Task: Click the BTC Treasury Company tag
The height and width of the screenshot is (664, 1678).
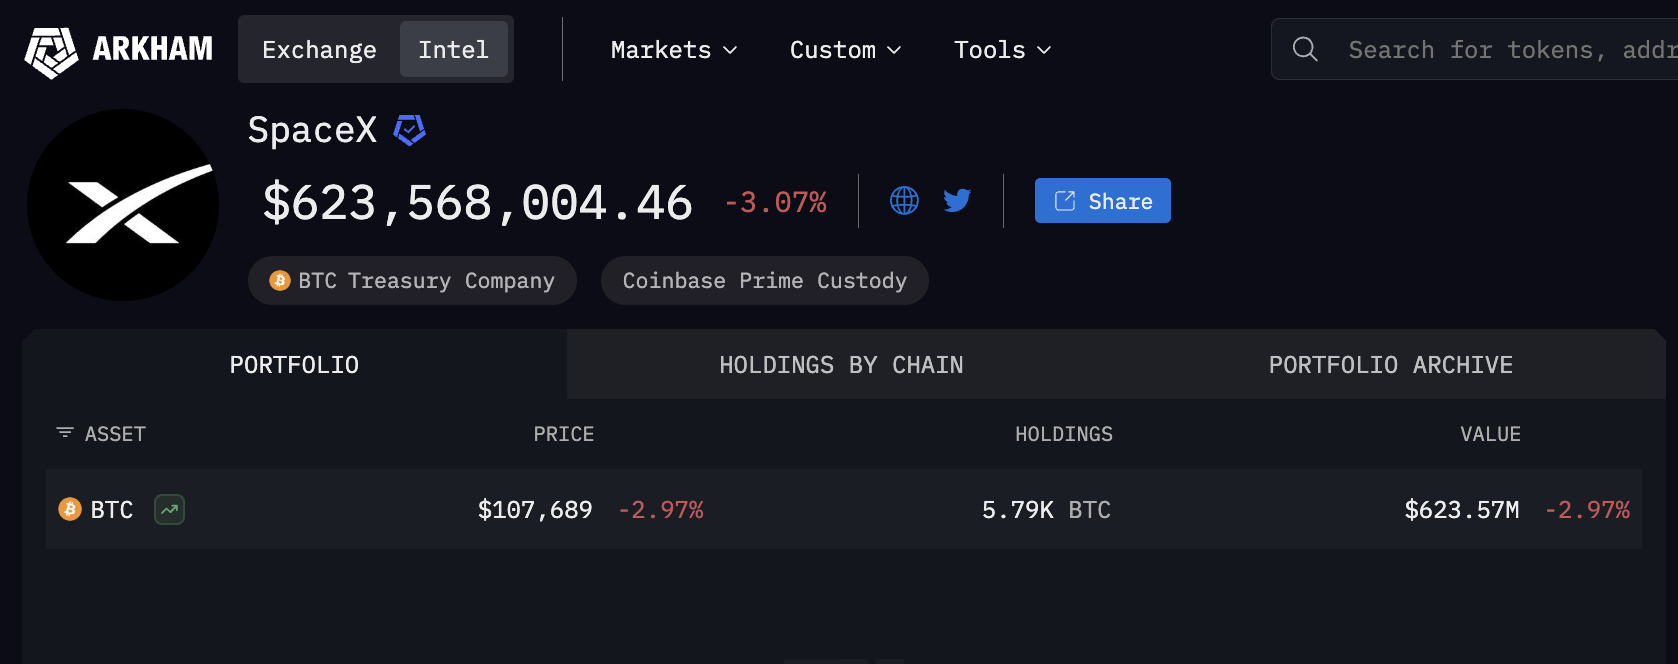Action: click(x=412, y=281)
